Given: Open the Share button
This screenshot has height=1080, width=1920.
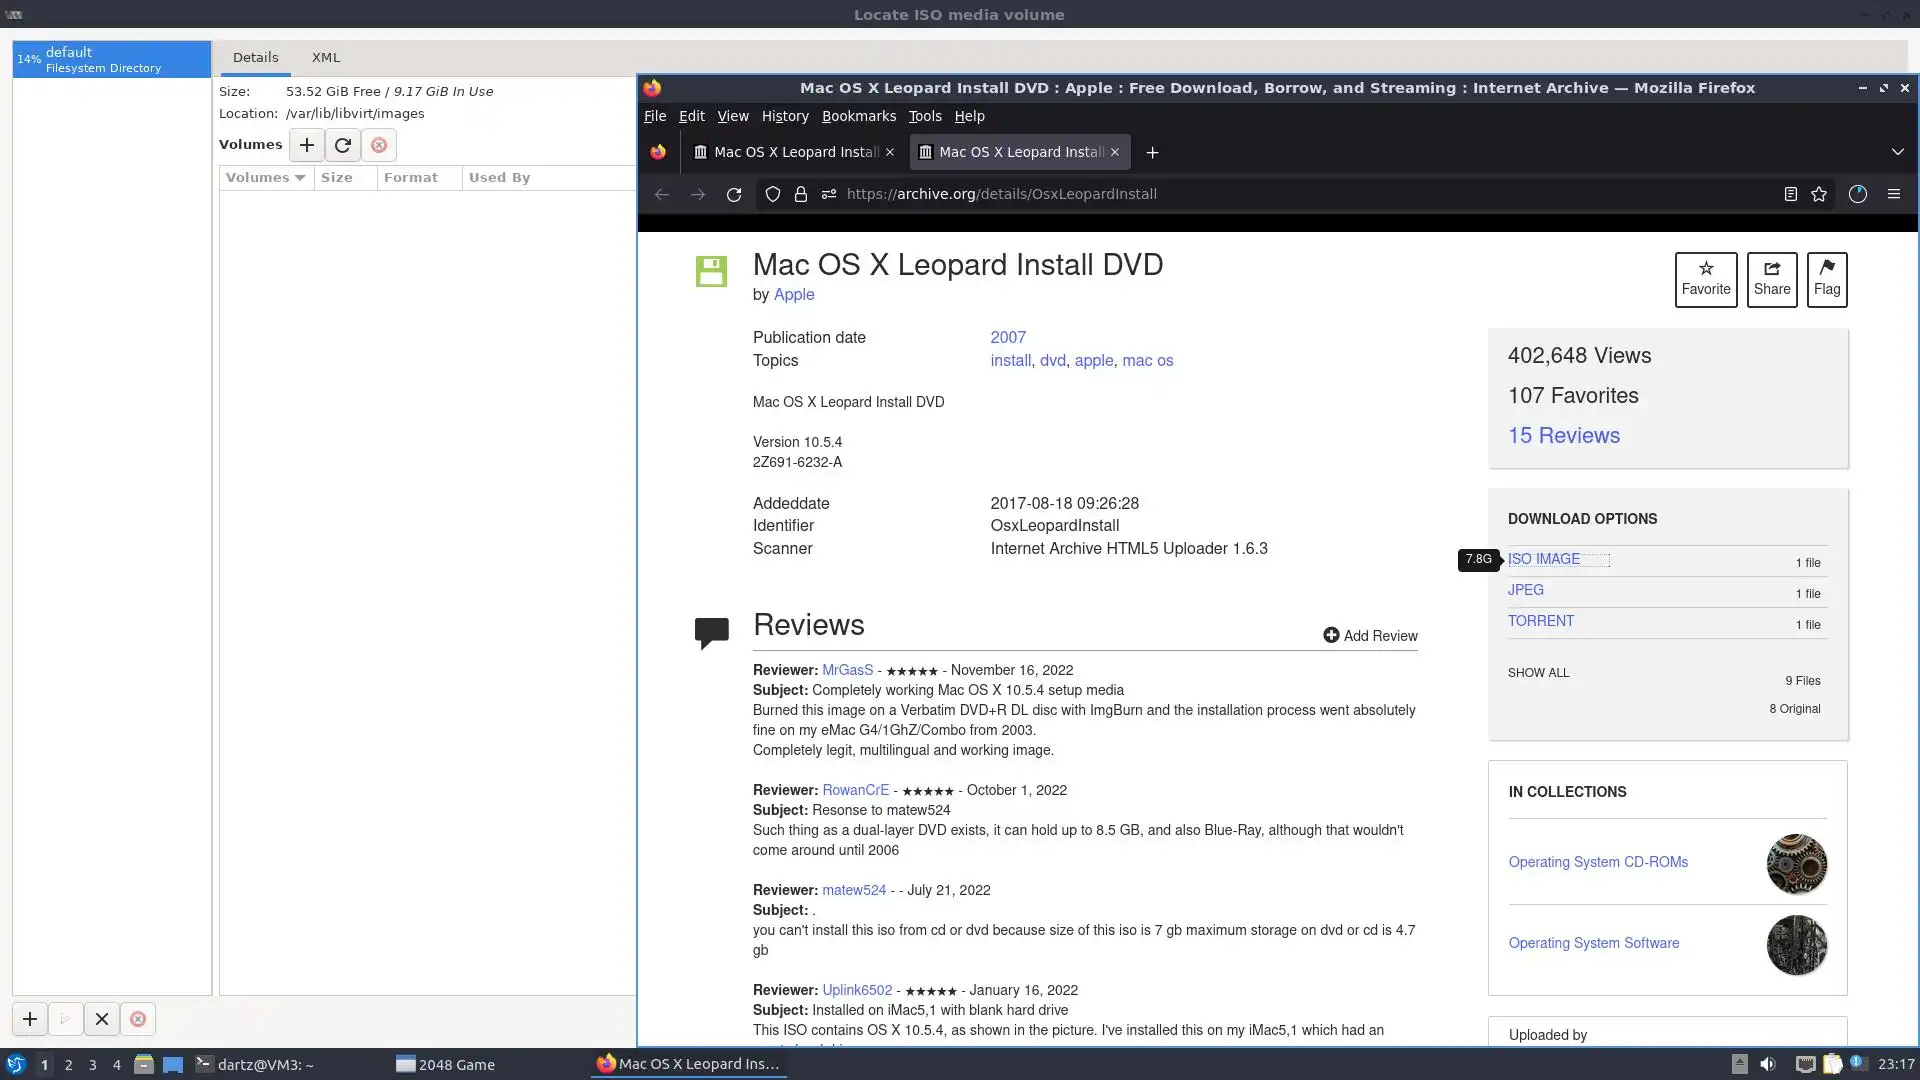Looking at the screenshot, I should point(1771,279).
